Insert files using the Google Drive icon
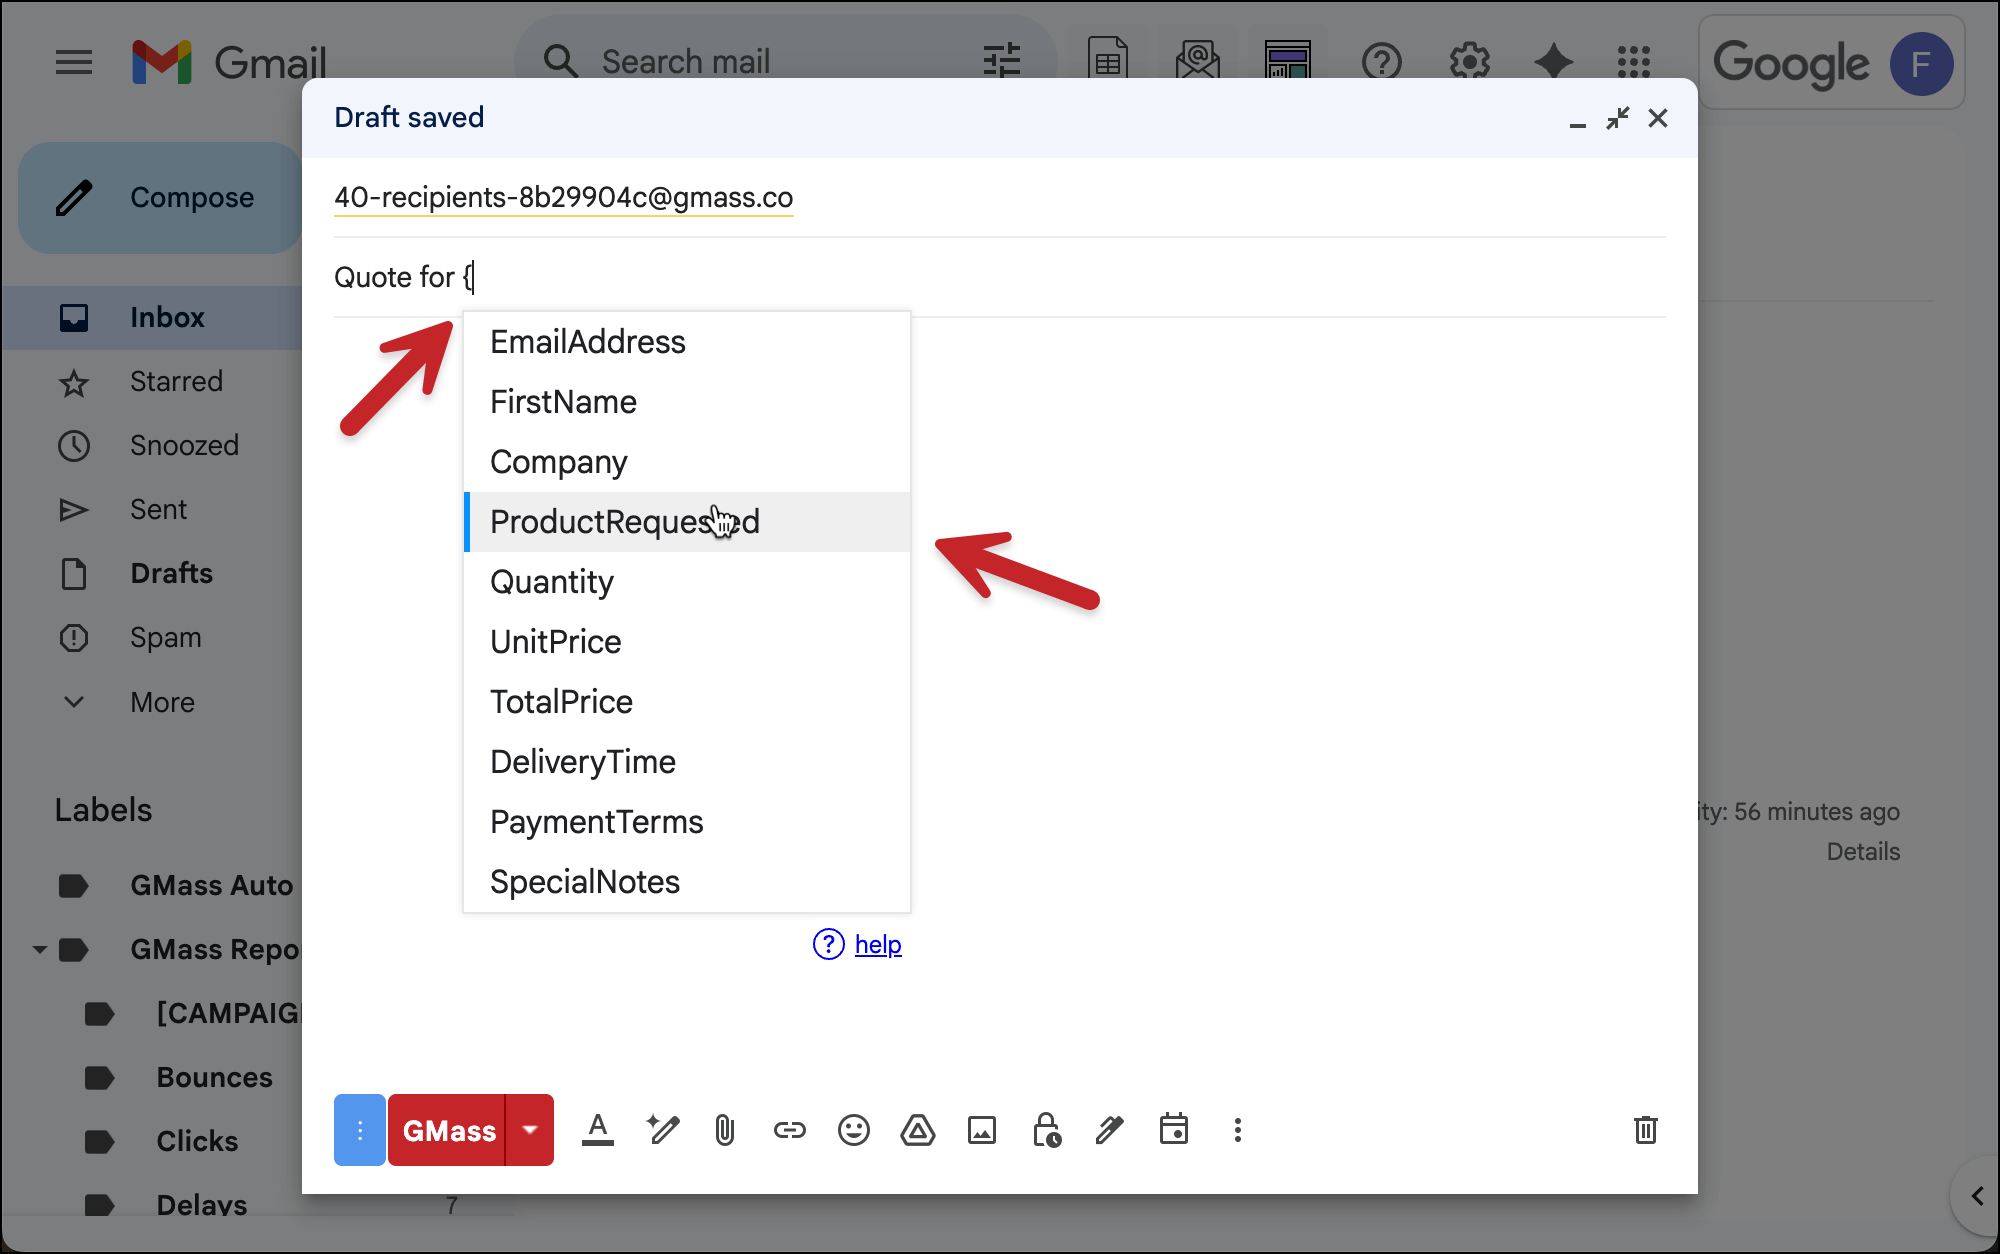The image size is (2000, 1254). click(918, 1130)
